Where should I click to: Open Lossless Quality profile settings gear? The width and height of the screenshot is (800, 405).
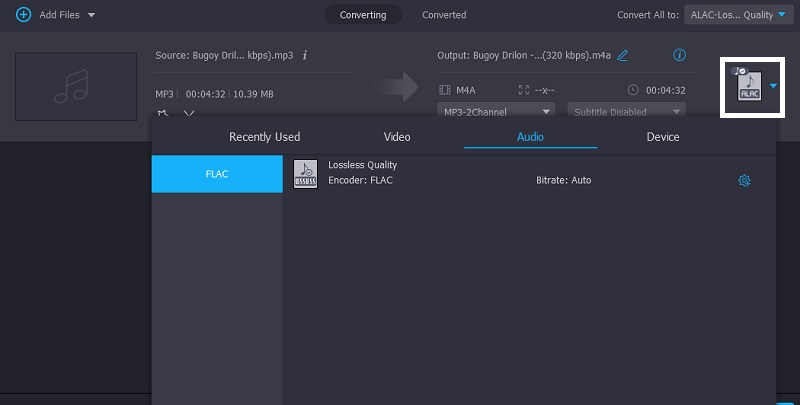pos(744,180)
